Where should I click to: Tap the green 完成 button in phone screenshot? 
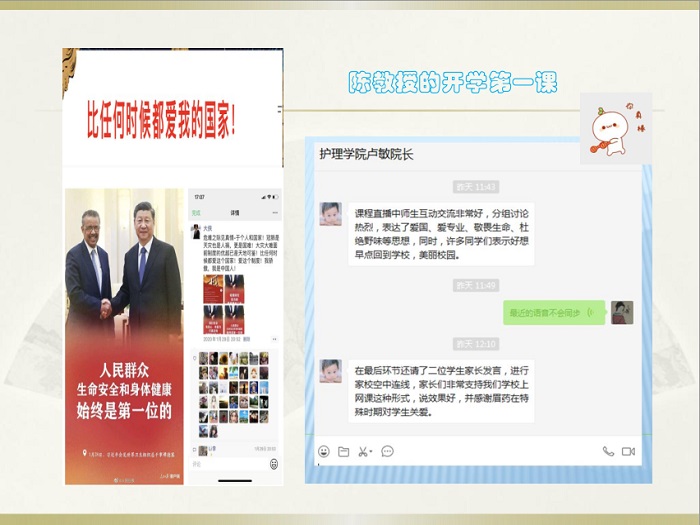pyautogui.click(x=196, y=213)
